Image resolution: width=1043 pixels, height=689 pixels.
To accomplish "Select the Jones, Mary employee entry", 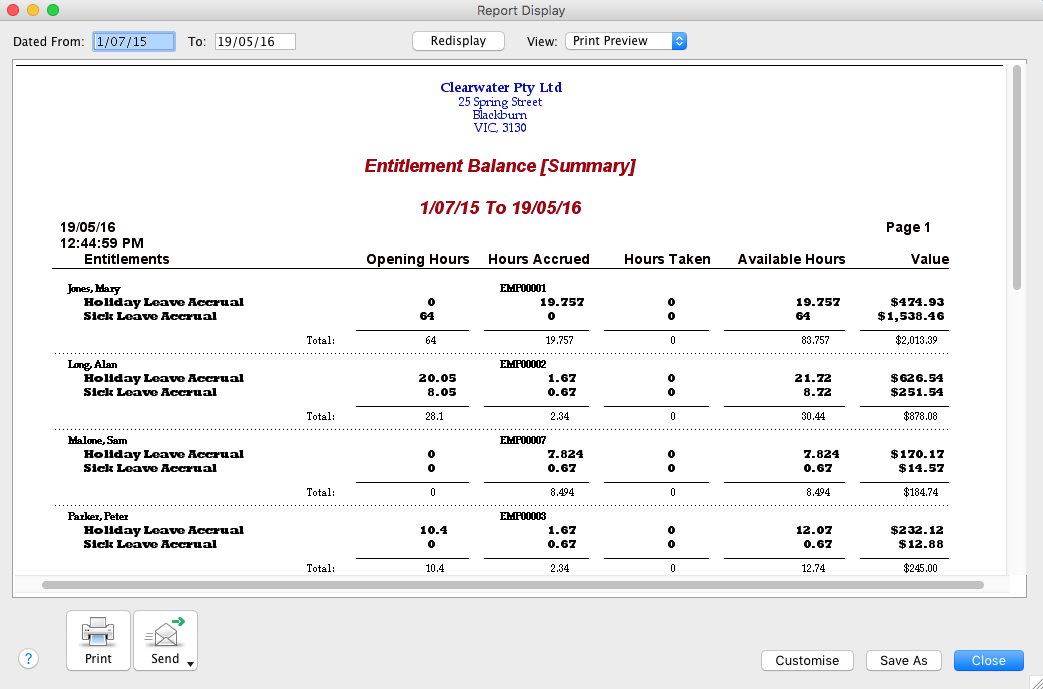I will click(x=94, y=288).
